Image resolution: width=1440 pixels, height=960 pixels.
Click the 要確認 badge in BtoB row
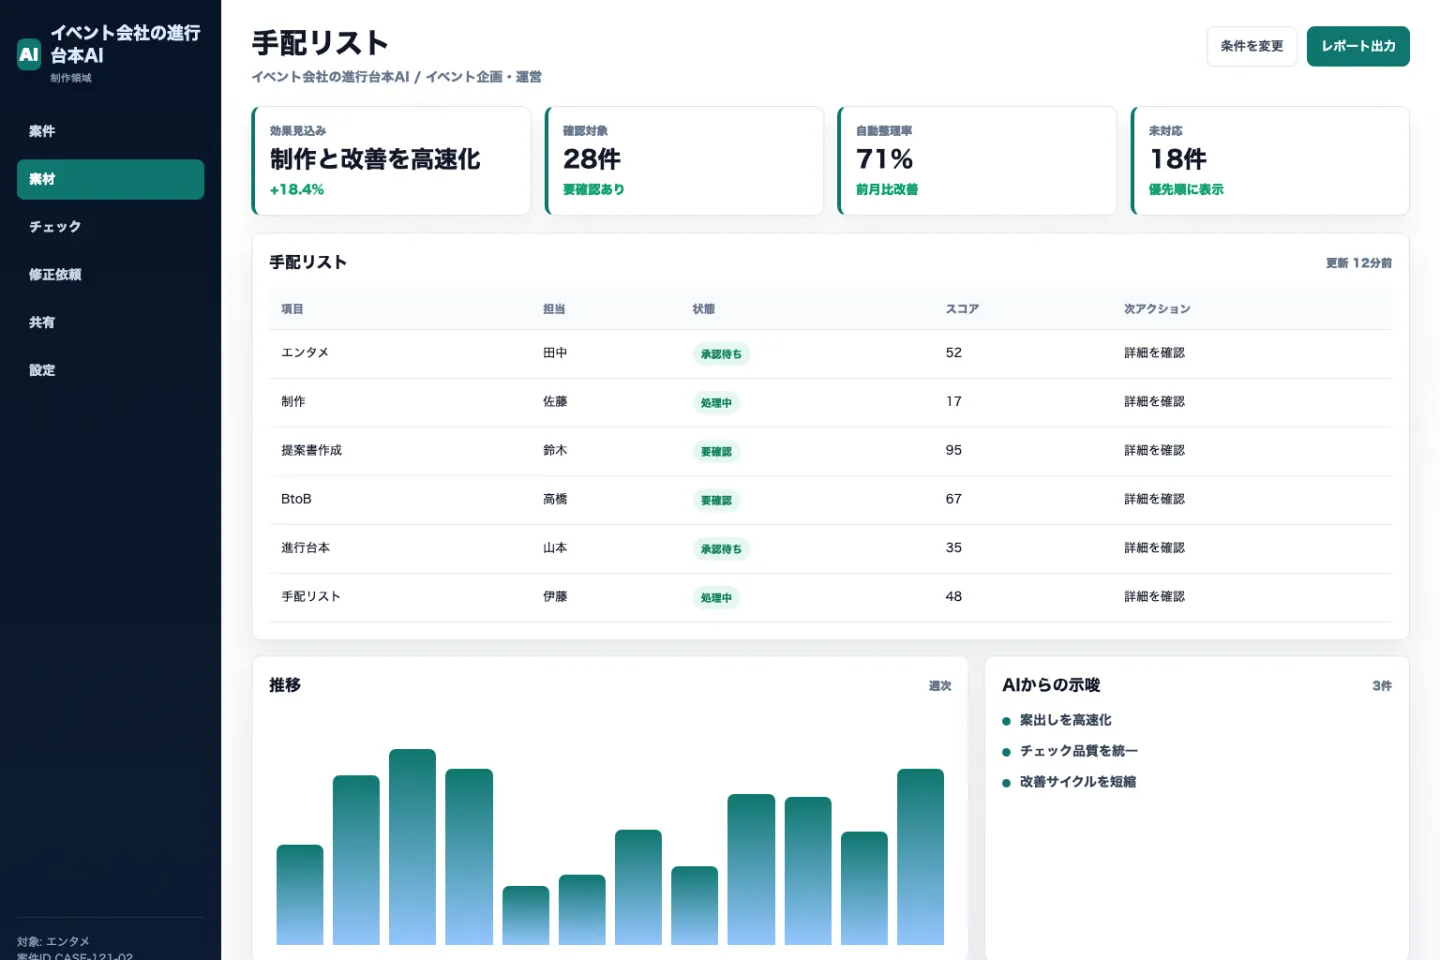tap(716, 500)
